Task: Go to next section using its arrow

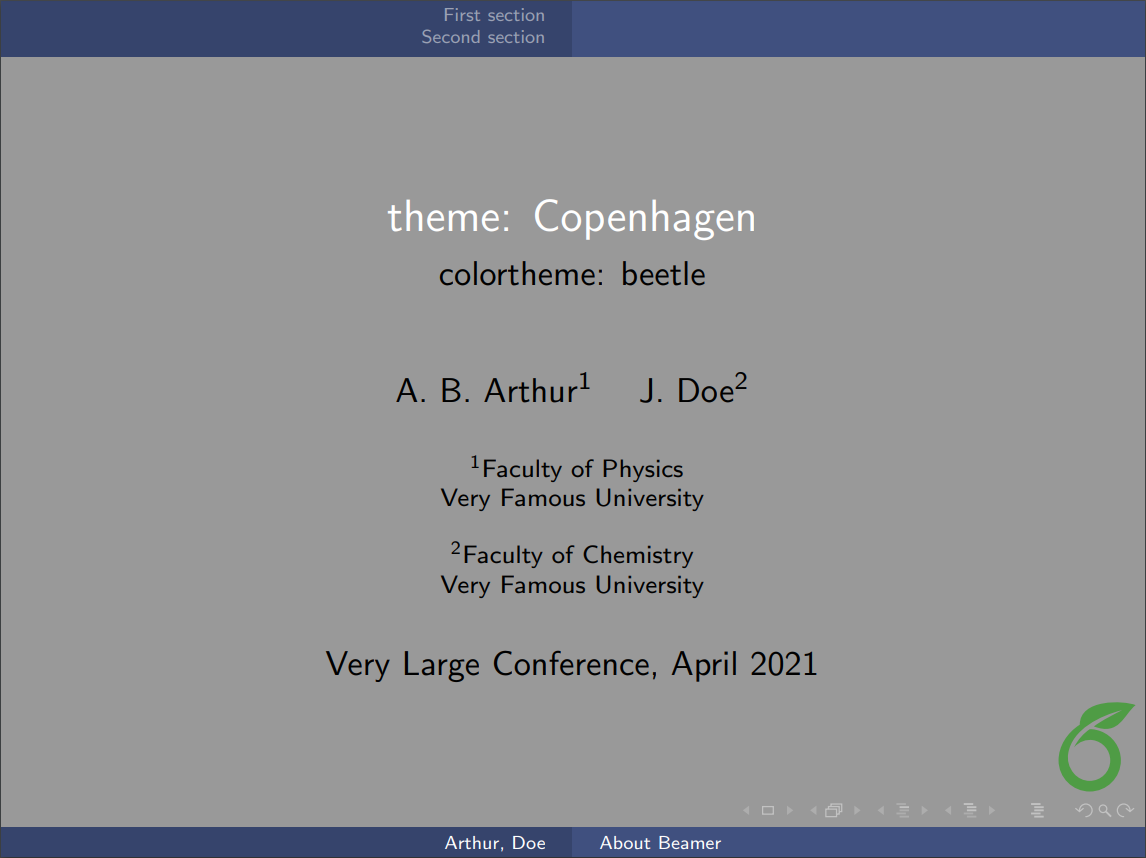Action: pyautogui.click(x=992, y=810)
